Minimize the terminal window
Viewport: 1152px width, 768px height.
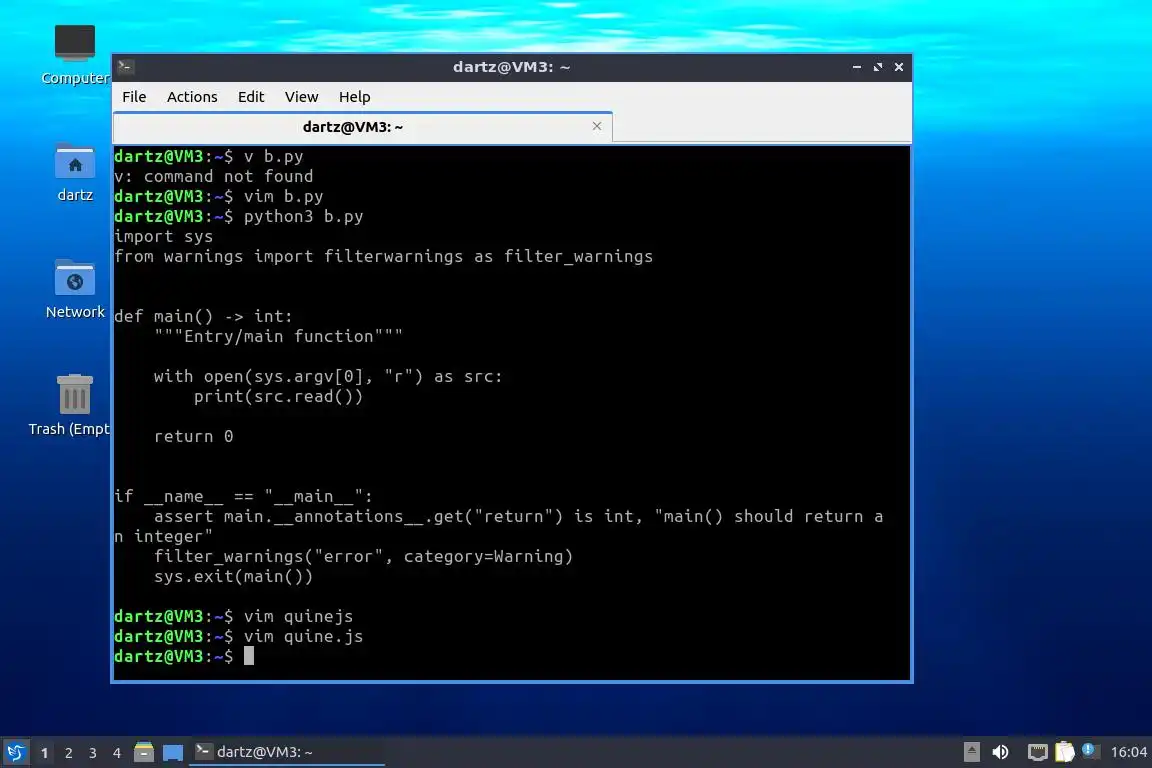pos(857,67)
